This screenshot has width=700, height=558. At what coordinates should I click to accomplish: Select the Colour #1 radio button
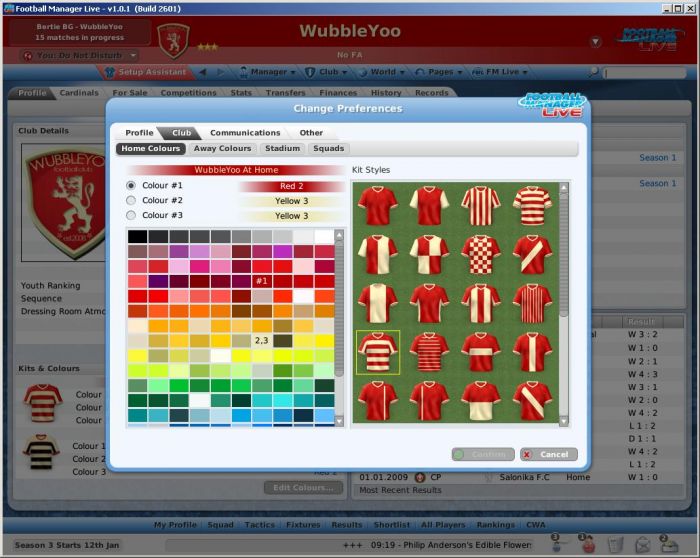pos(131,185)
